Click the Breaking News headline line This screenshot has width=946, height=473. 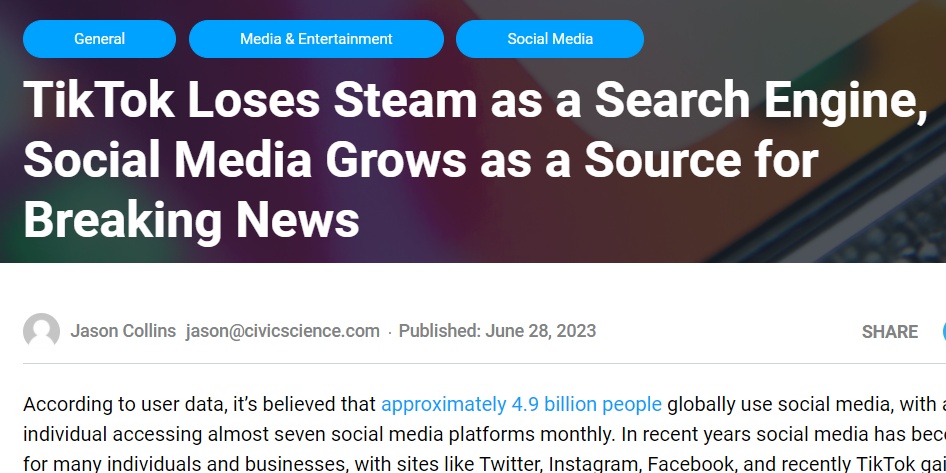[191, 220]
